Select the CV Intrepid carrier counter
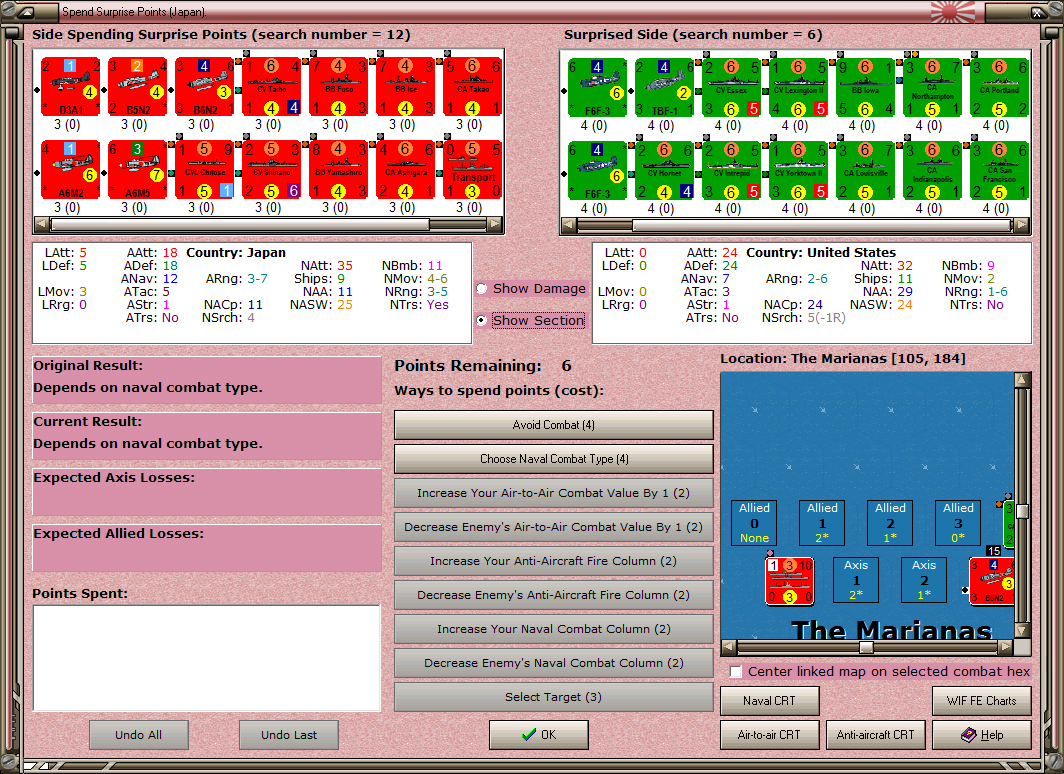The height and width of the screenshot is (774, 1064). pos(732,170)
